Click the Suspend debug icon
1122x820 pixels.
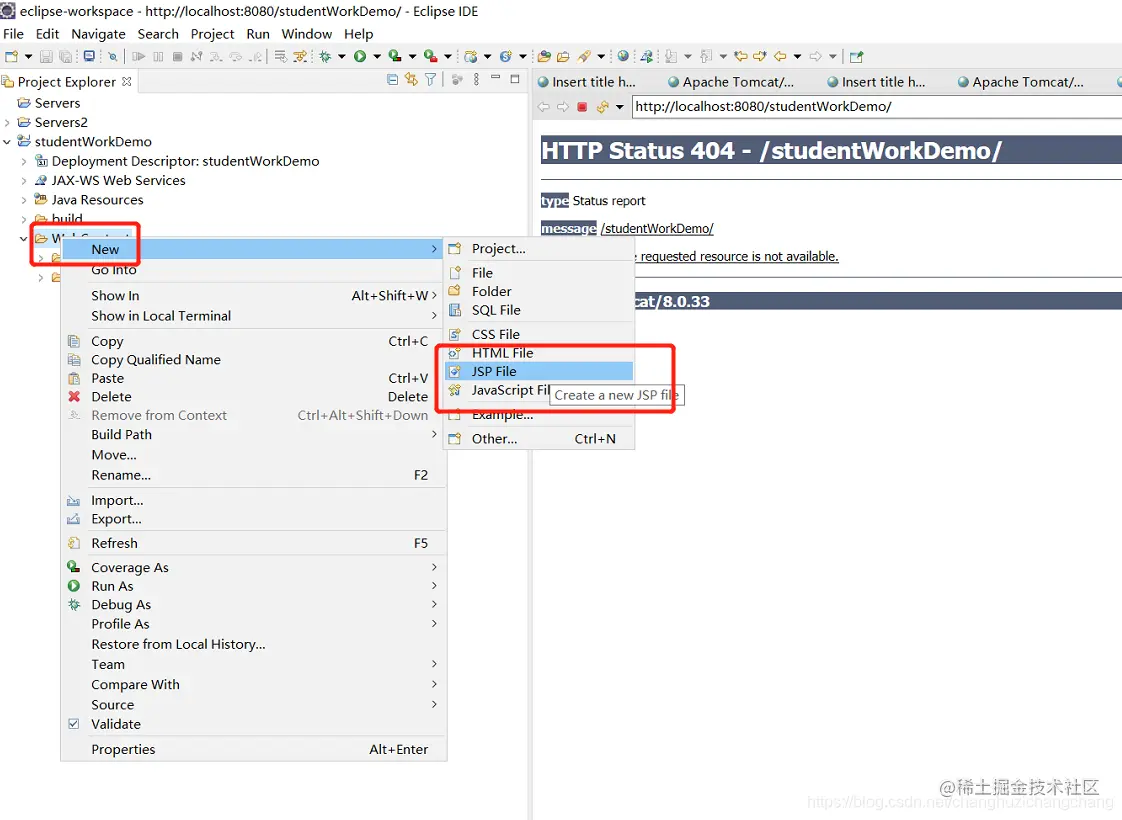[x=158, y=57]
